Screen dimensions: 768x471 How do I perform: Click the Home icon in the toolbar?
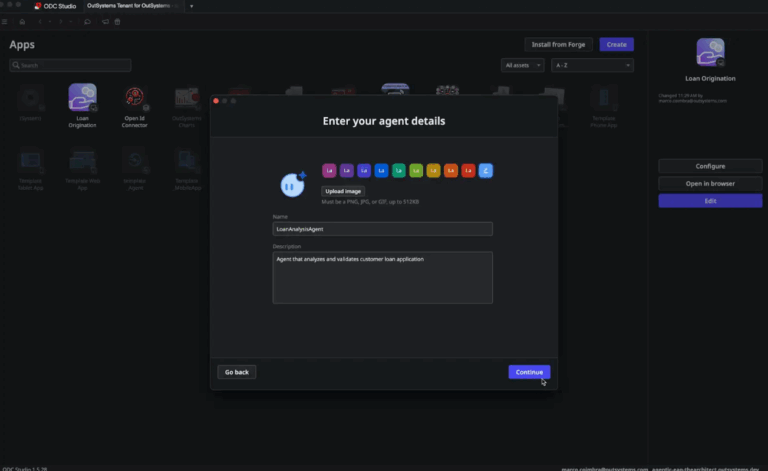[22, 22]
